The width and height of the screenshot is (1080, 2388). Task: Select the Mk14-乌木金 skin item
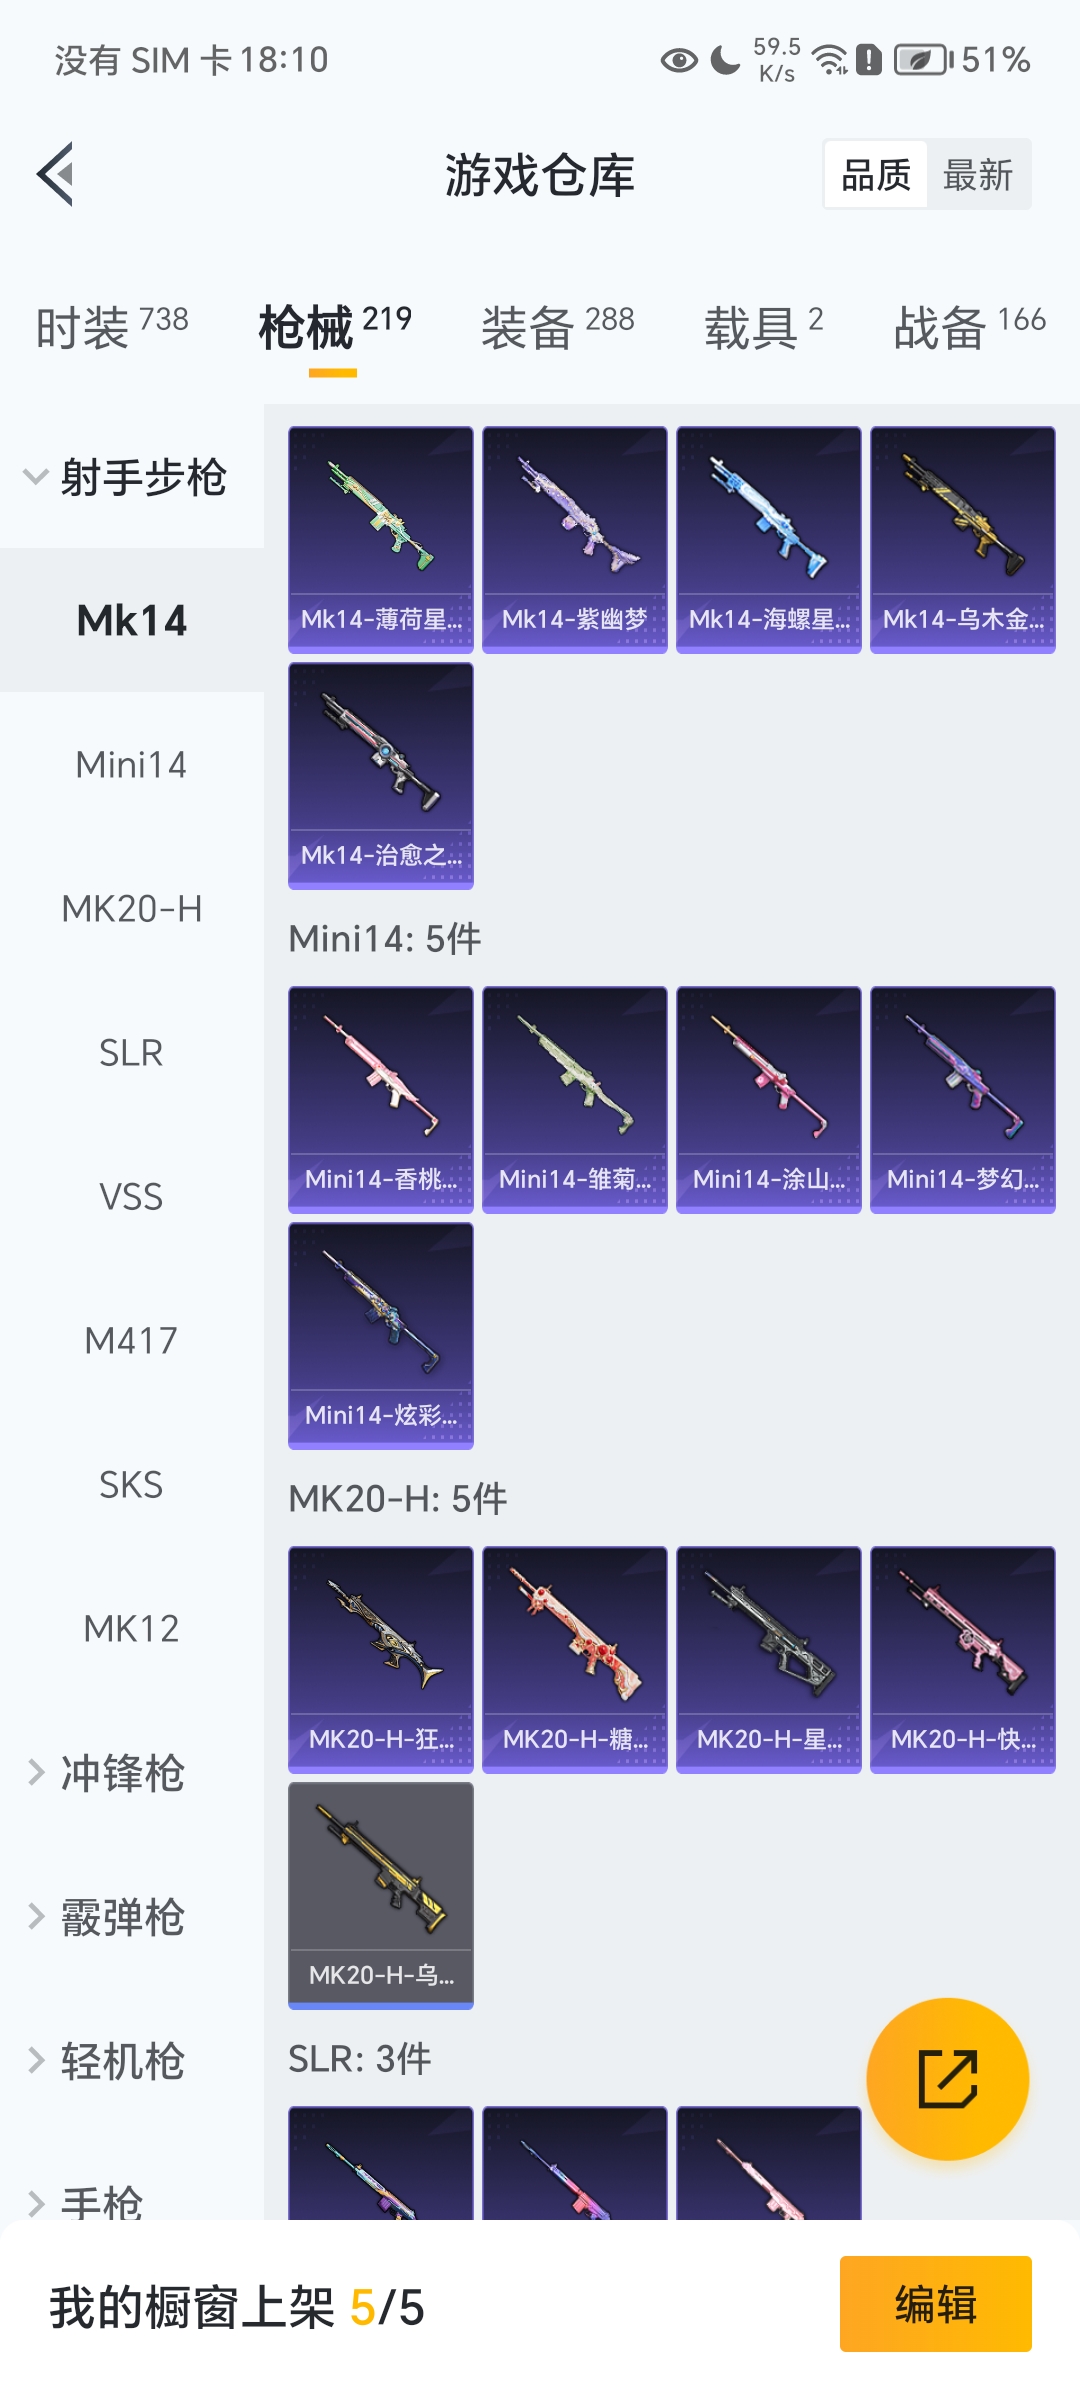click(x=963, y=540)
